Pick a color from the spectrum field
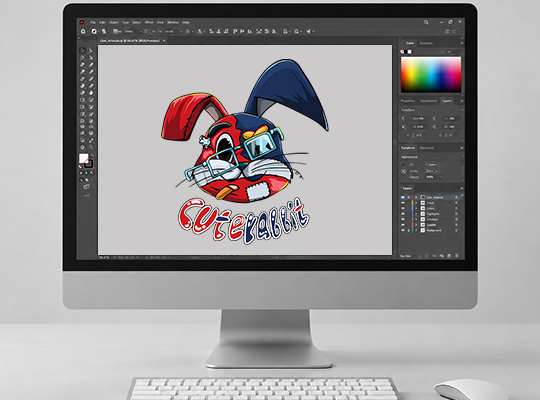The width and height of the screenshot is (540, 400). tap(431, 74)
